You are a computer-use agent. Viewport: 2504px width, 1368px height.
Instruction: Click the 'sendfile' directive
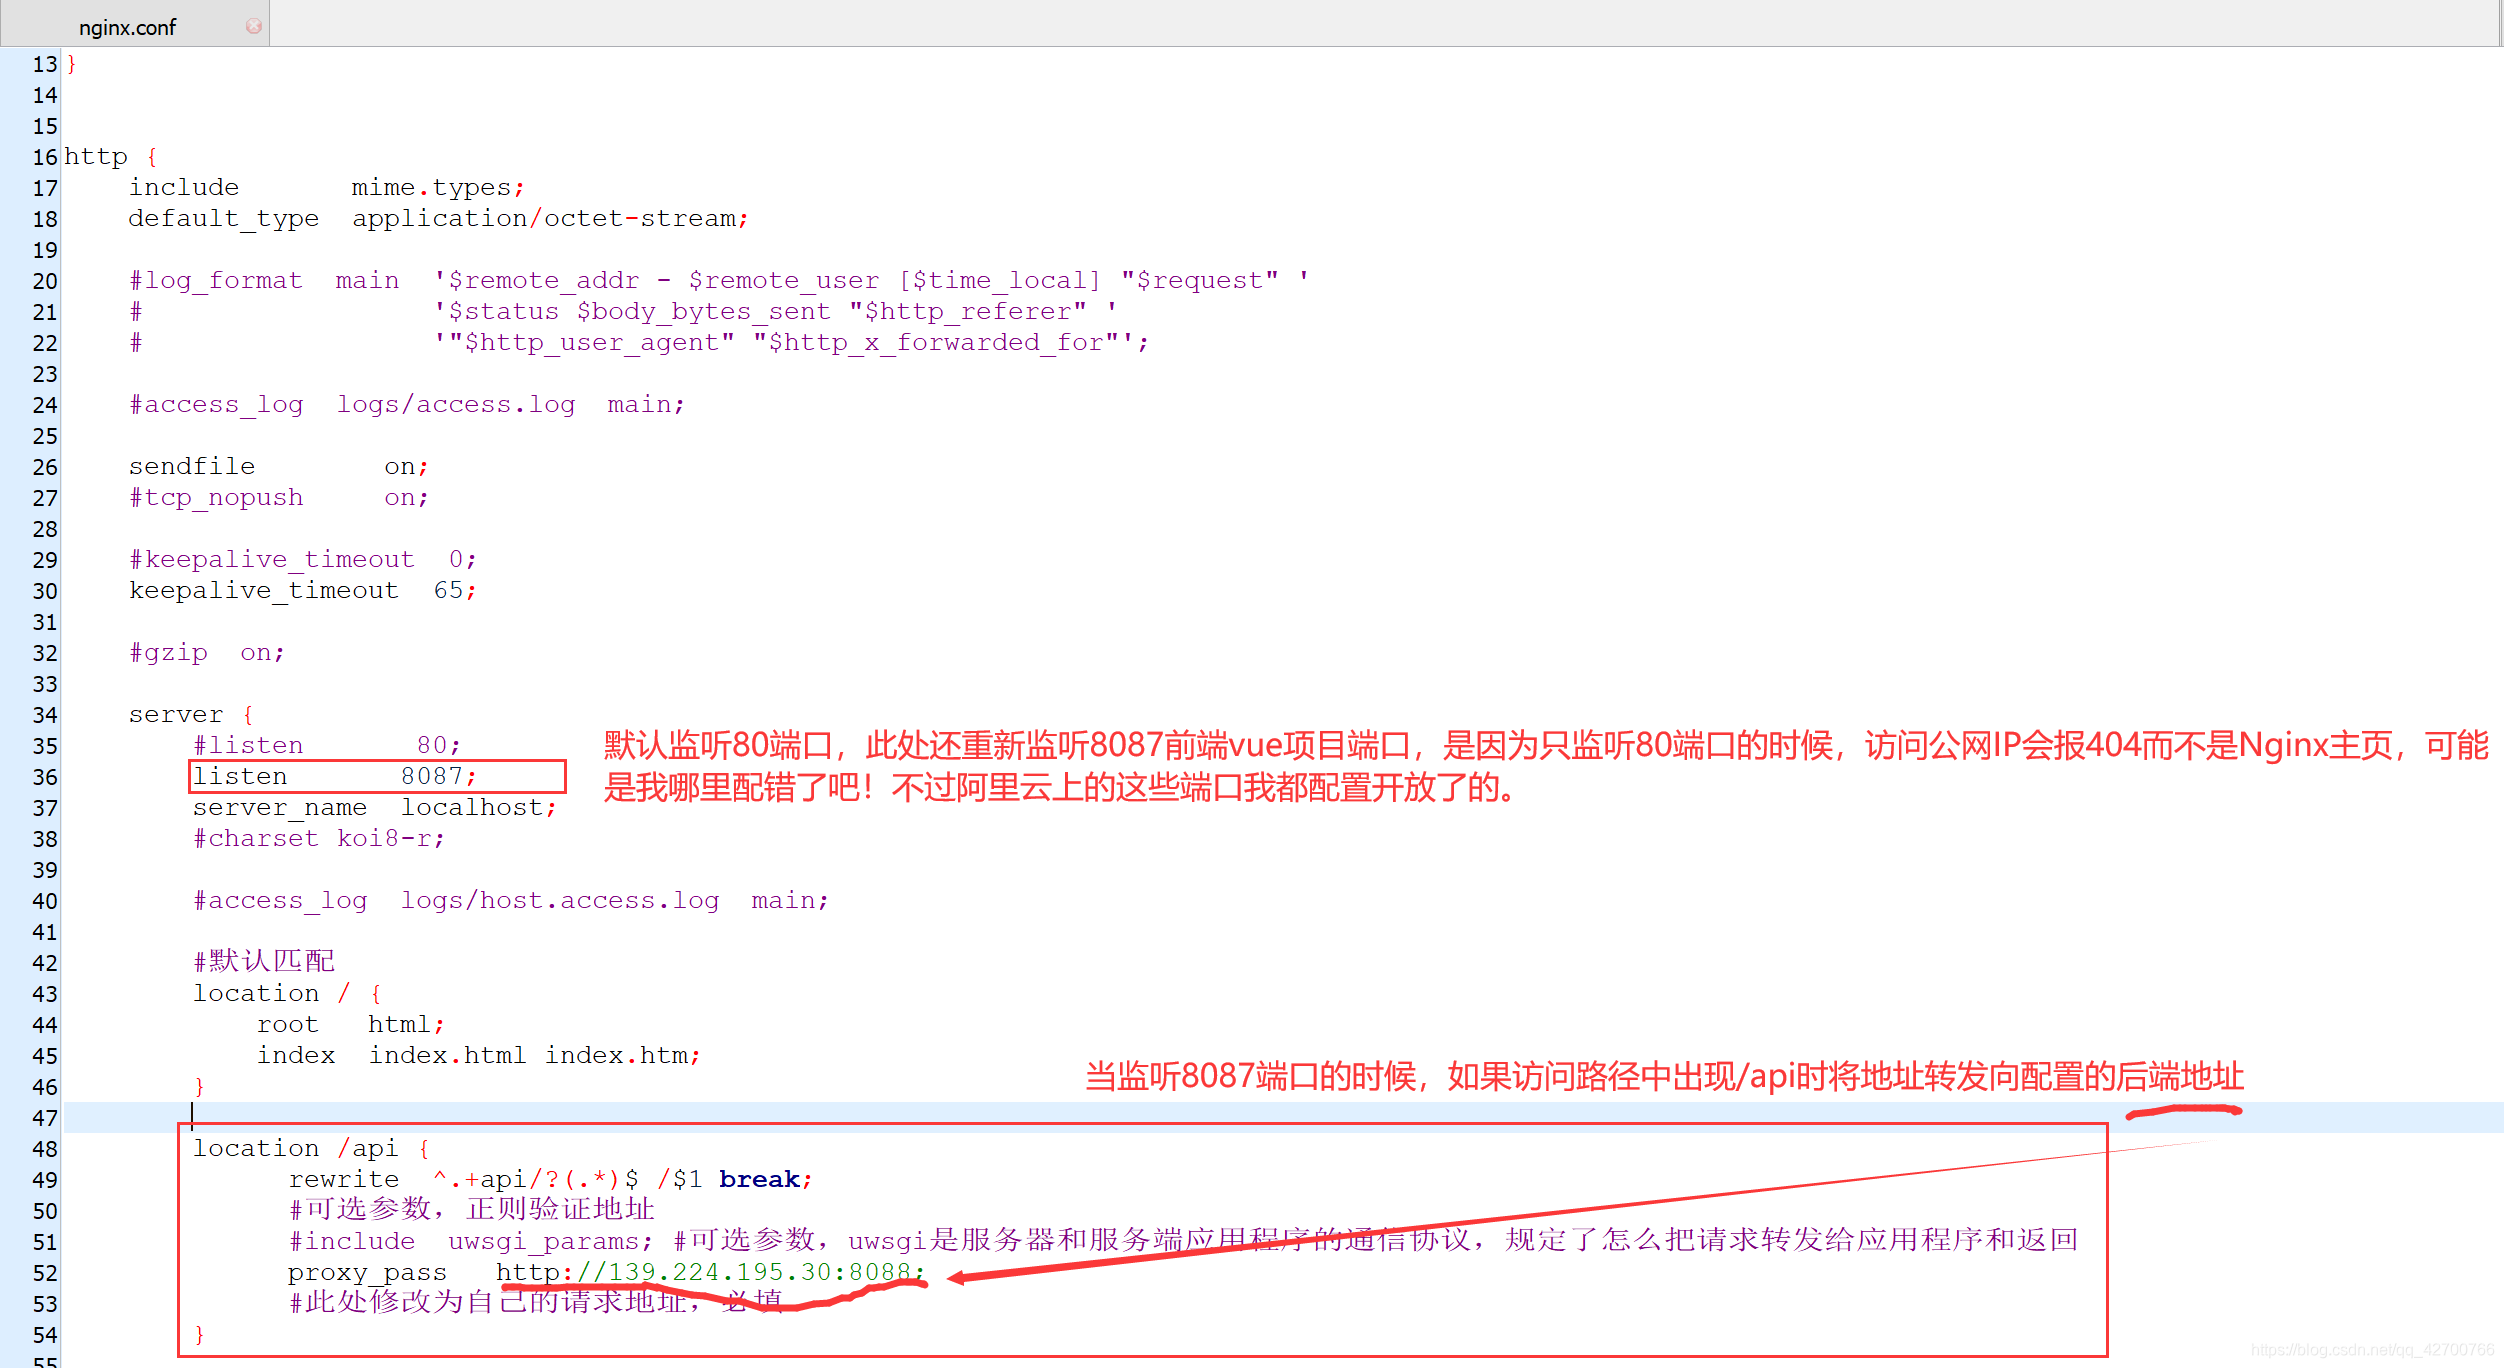(x=192, y=466)
